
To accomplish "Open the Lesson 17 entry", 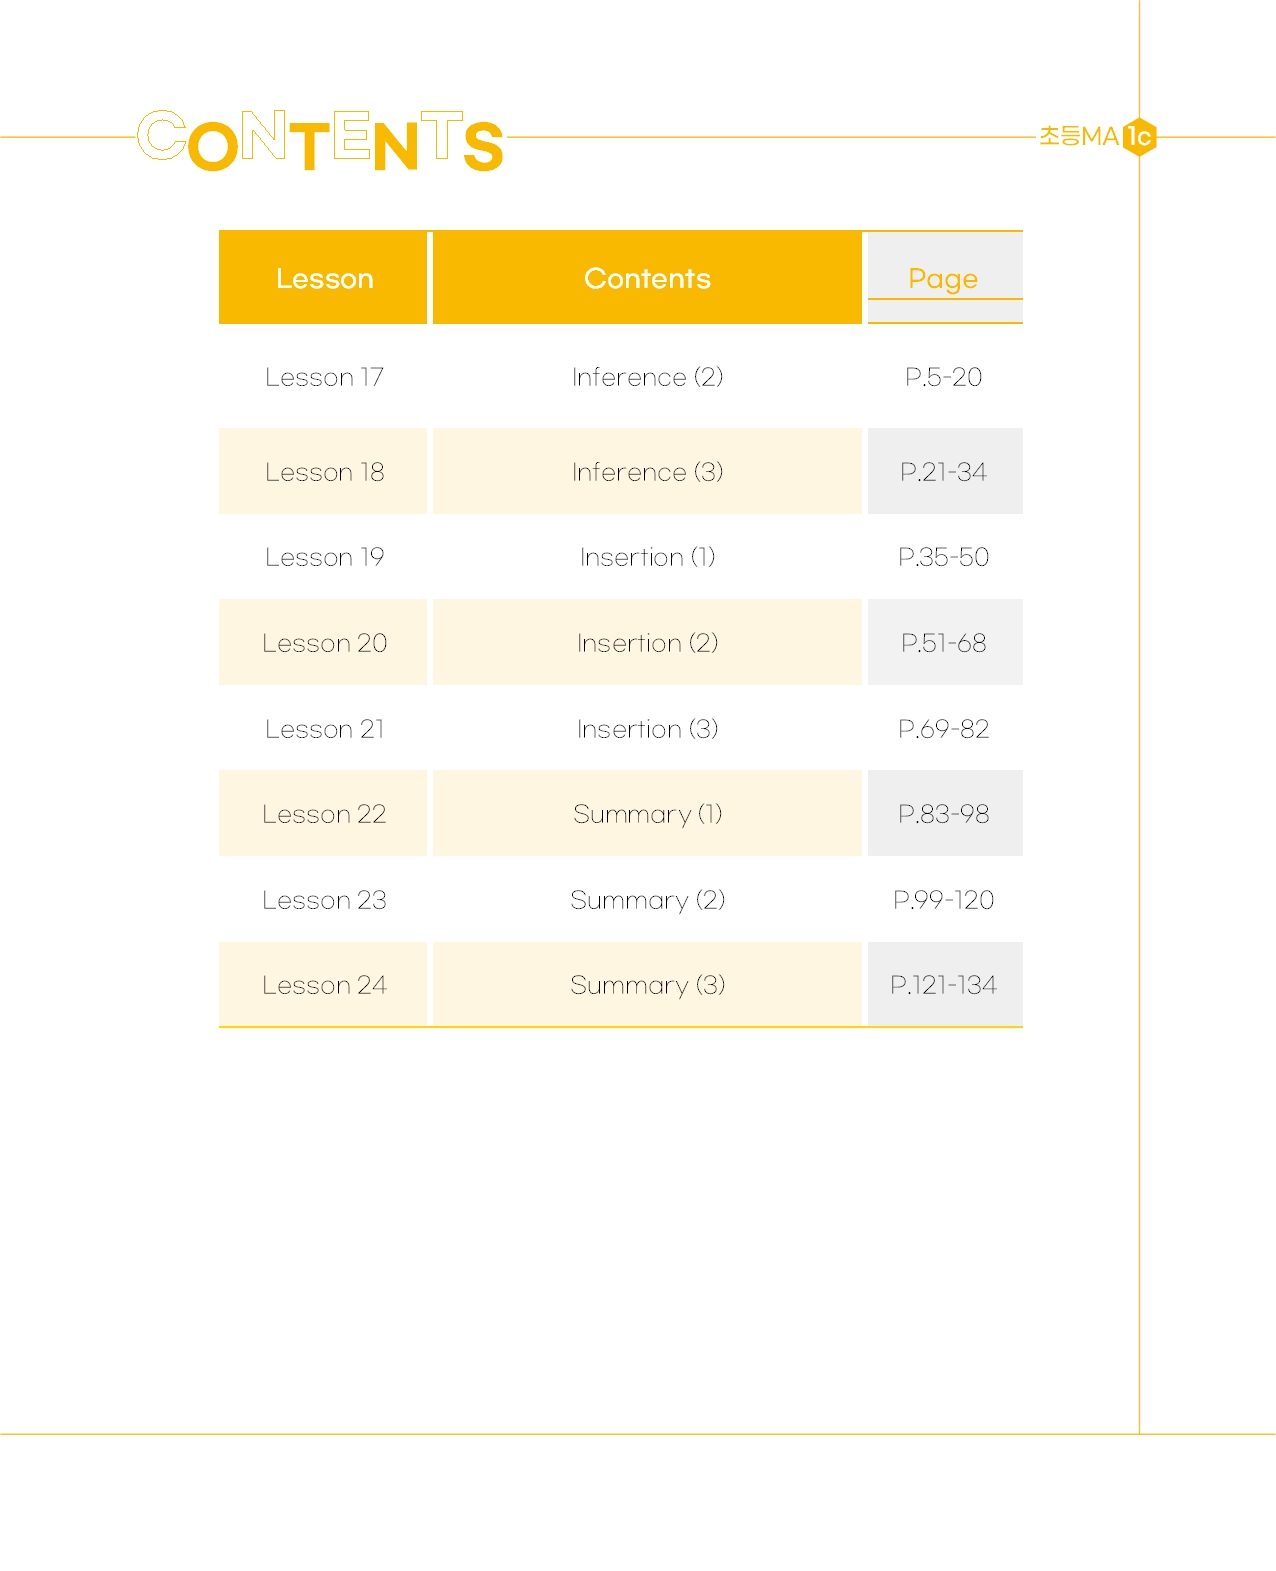I will tap(324, 377).
